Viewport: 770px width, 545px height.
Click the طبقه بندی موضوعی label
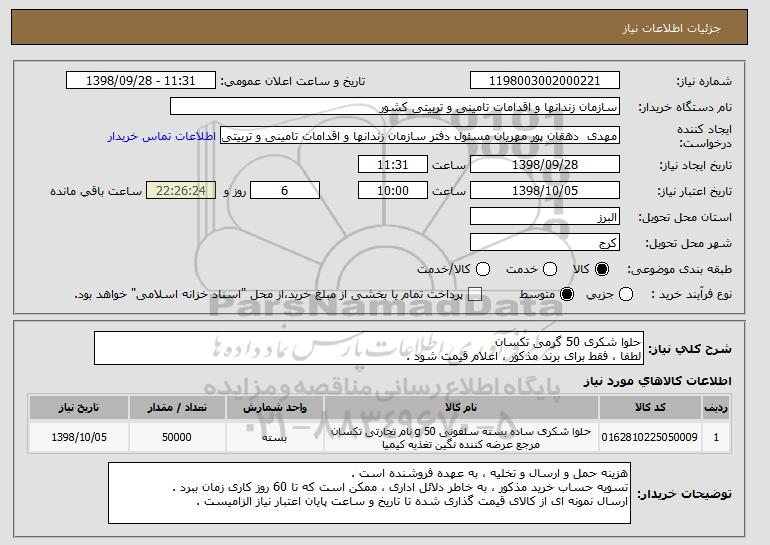(679, 269)
